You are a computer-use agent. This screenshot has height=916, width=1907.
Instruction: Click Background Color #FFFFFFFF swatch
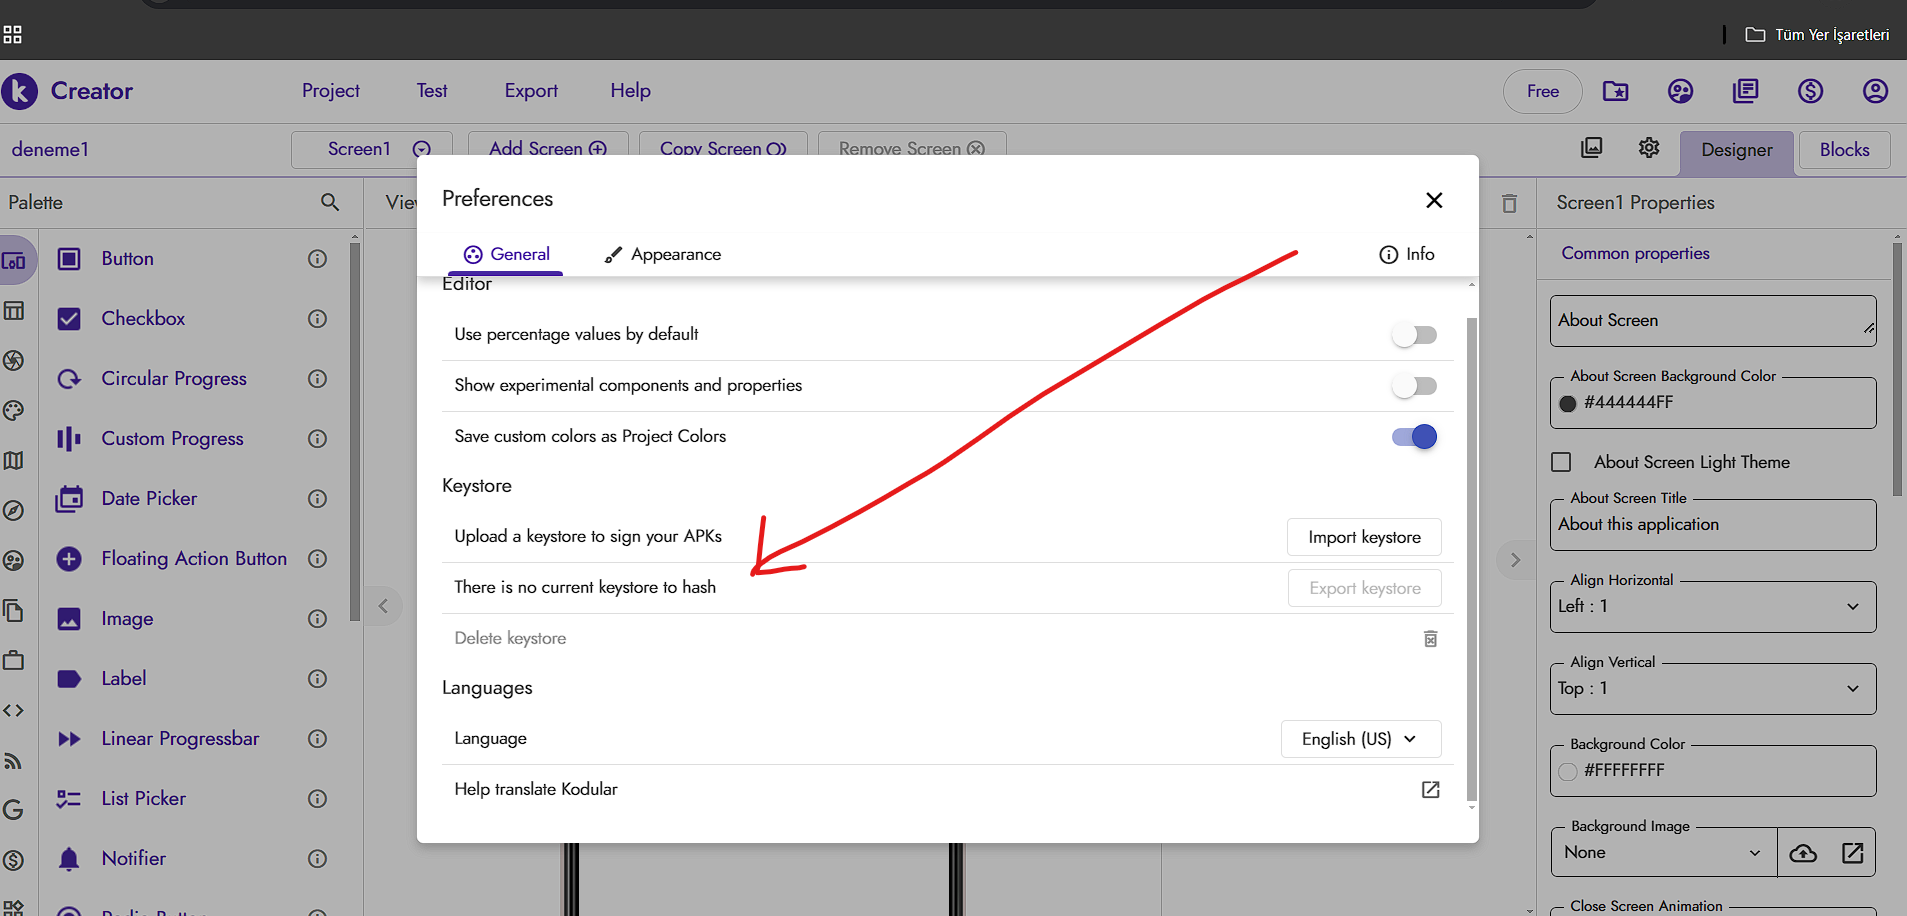1568,772
